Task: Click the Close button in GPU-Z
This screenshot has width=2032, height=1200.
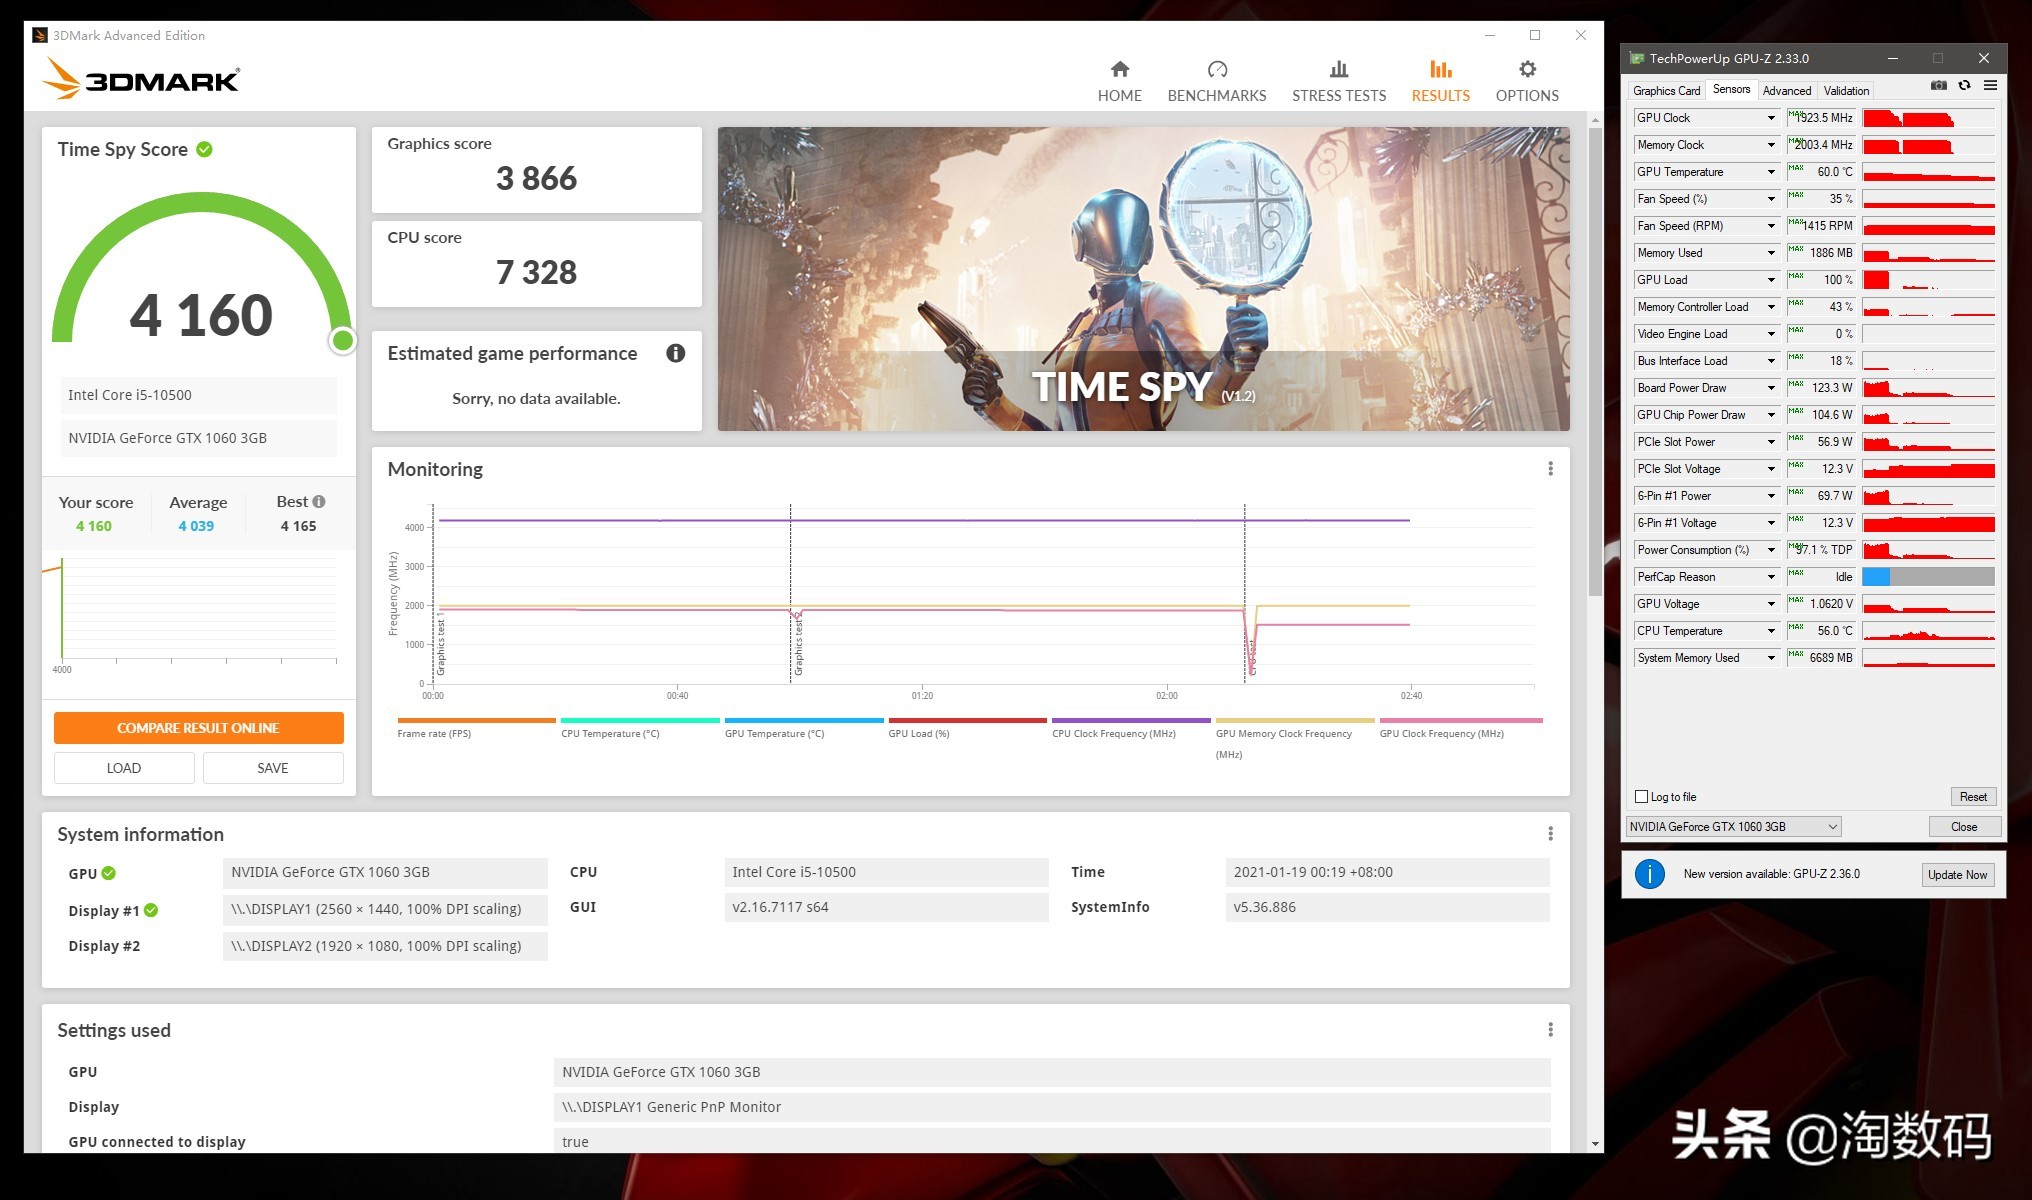Action: coord(1964,827)
